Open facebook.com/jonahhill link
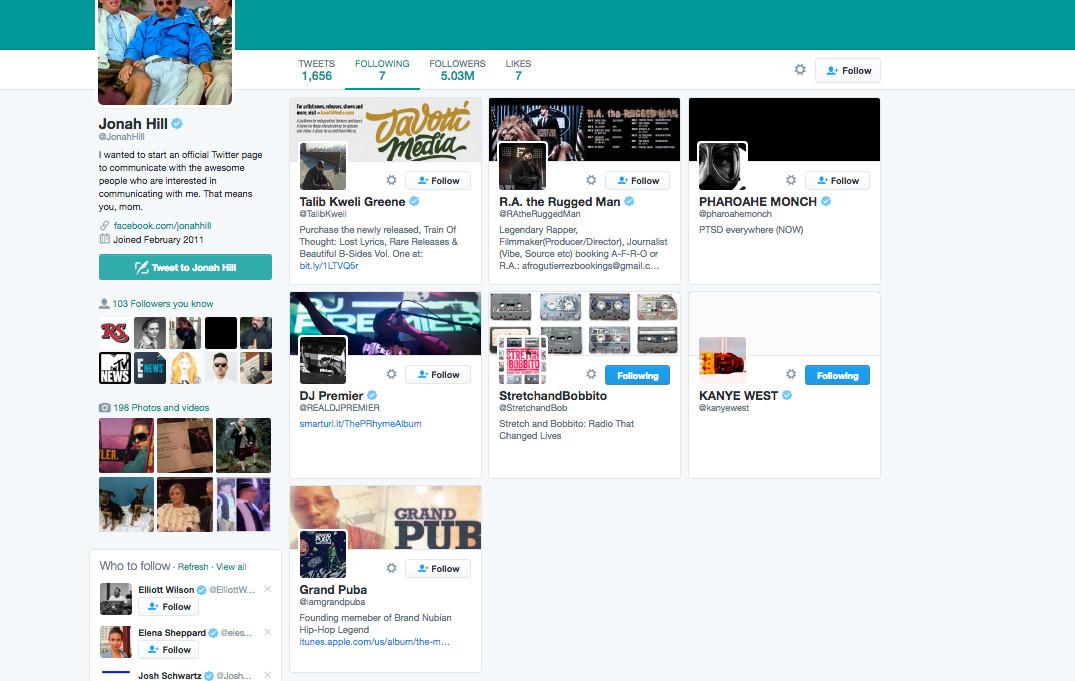1075x681 pixels. pos(162,226)
